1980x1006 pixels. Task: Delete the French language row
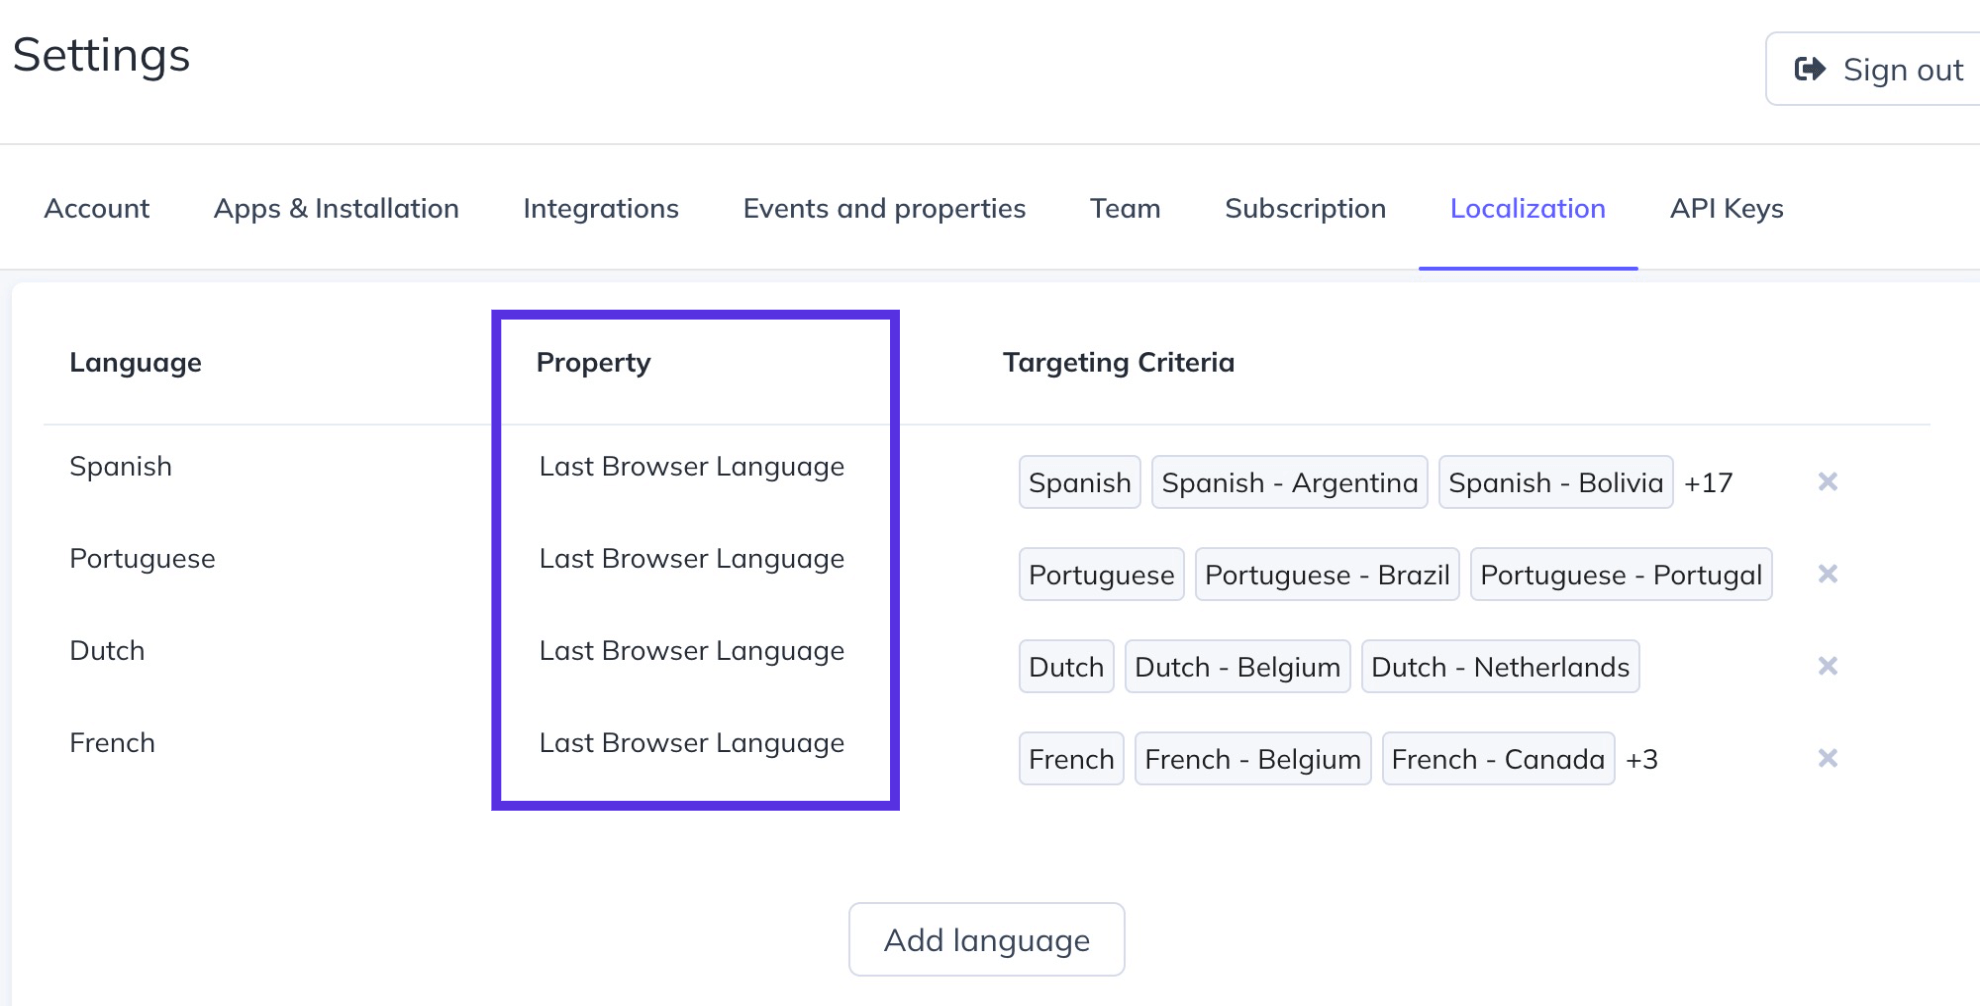point(1828,758)
